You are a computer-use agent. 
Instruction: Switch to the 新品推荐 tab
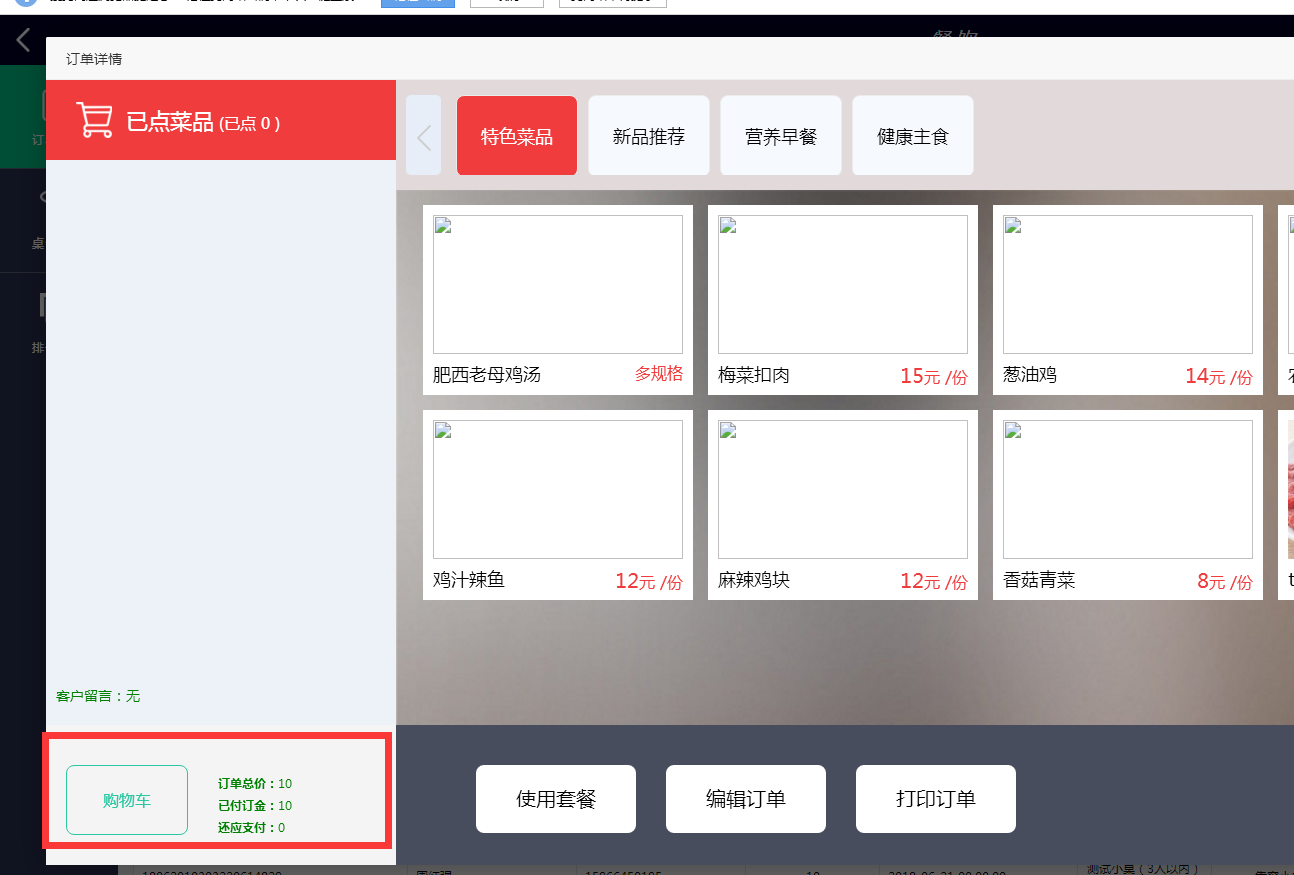click(649, 136)
